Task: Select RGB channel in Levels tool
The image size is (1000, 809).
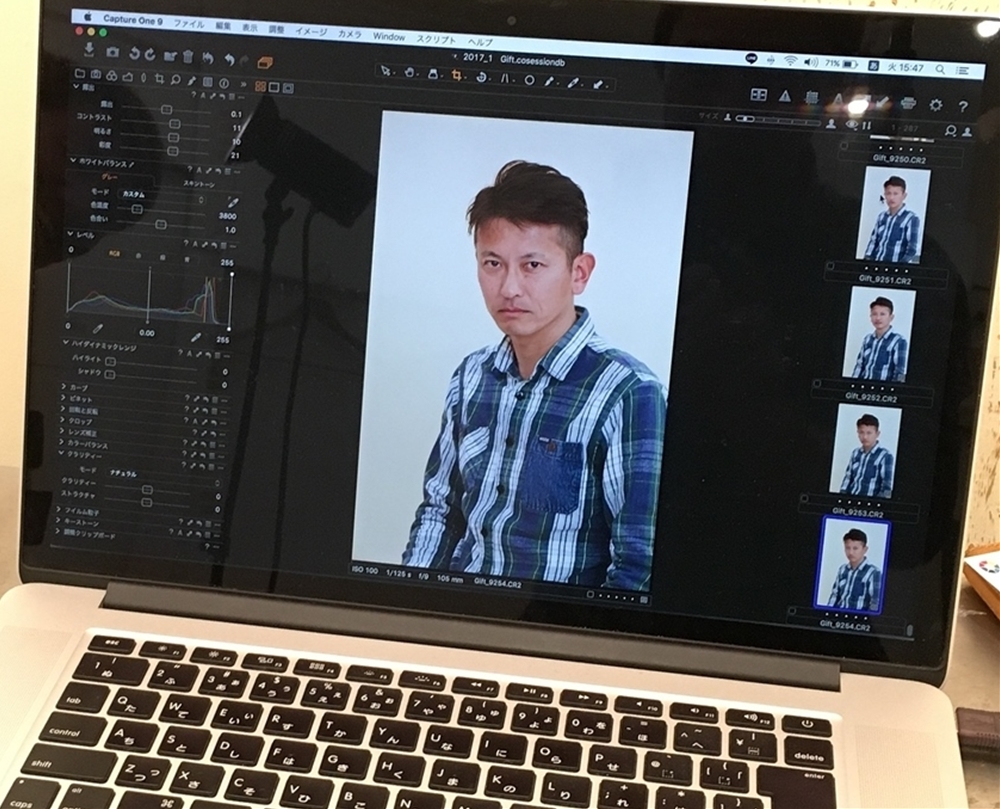Action: tap(115, 253)
